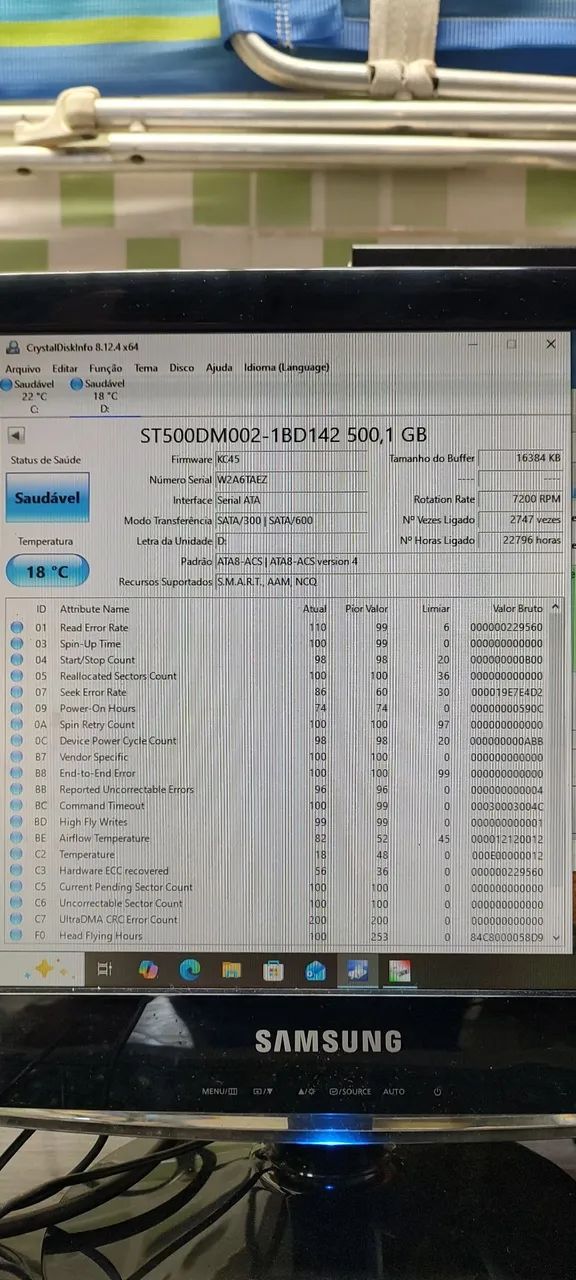Click the status circle for Current Pending Sector Count
The height and width of the screenshot is (1280, 576).
(x=16, y=887)
